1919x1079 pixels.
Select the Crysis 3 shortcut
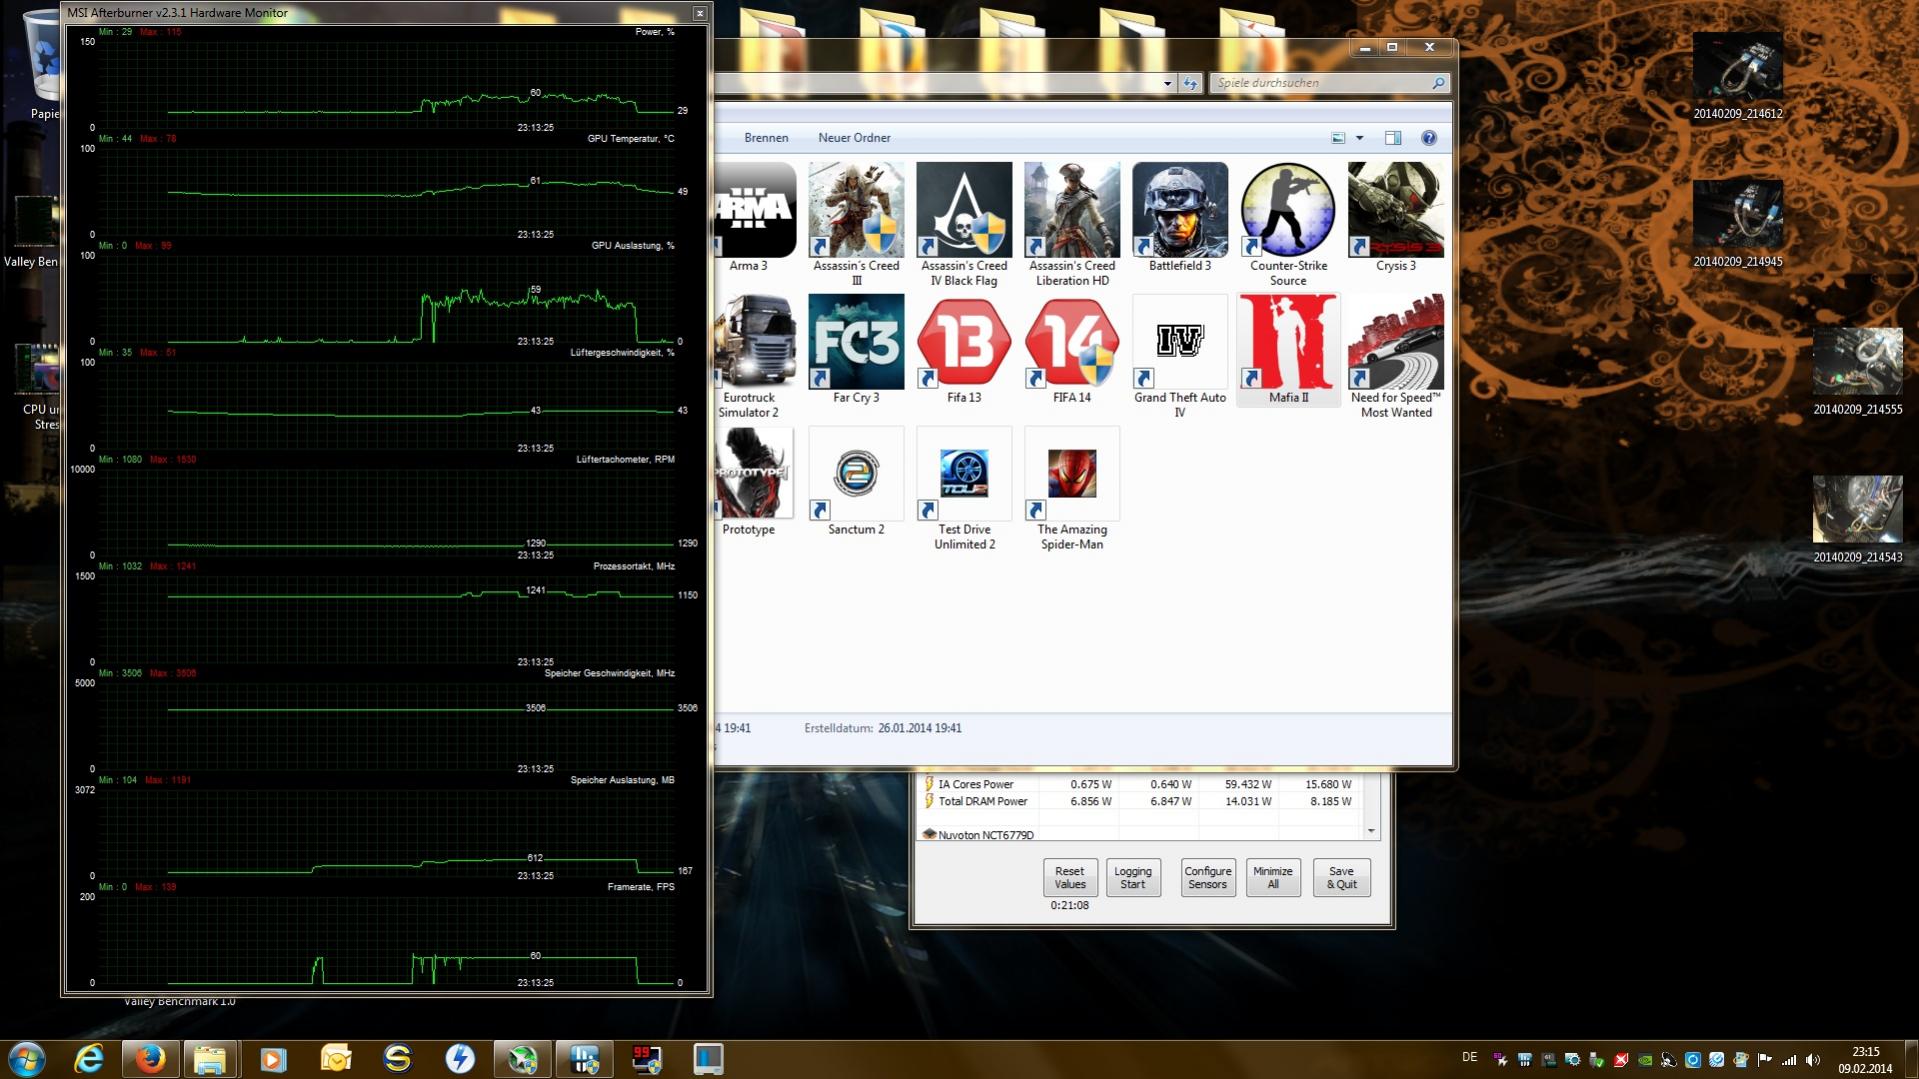1396,217
